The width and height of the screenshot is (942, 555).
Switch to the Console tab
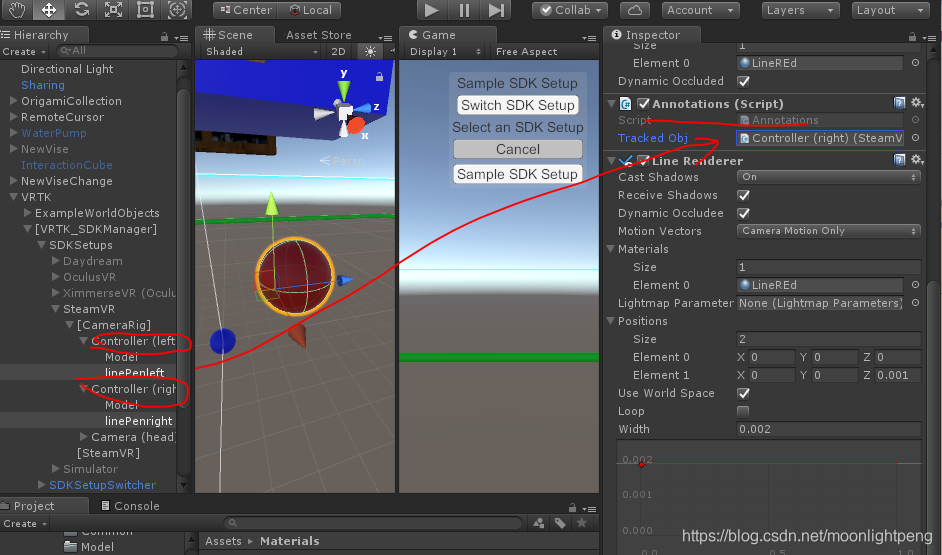tap(131, 506)
